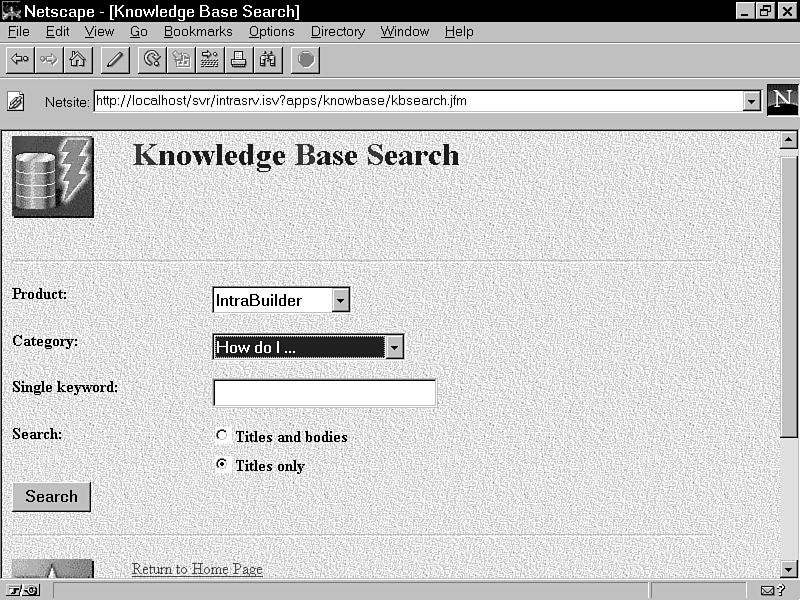The height and width of the screenshot is (600, 800).
Task: Select the "Titles and bodies" radio button
Action: (222, 436)
